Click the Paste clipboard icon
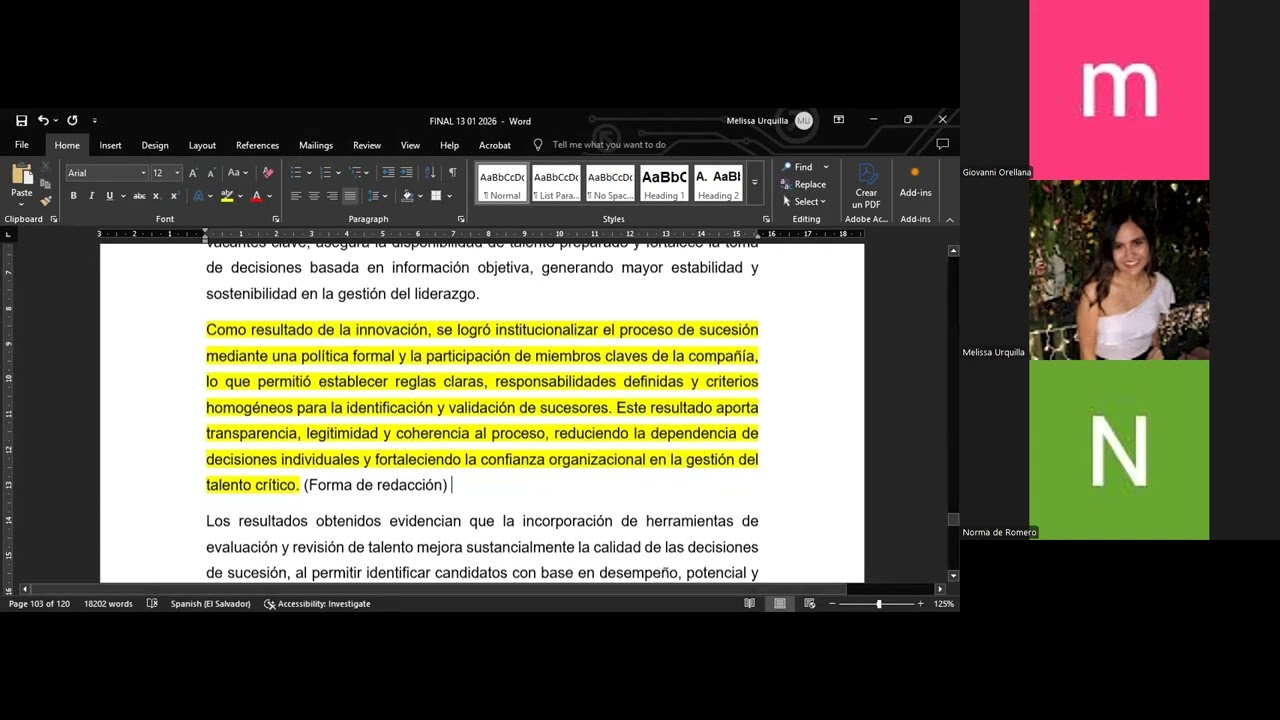This screenshot has width=1280, height=720. click(x=21, y=174)
